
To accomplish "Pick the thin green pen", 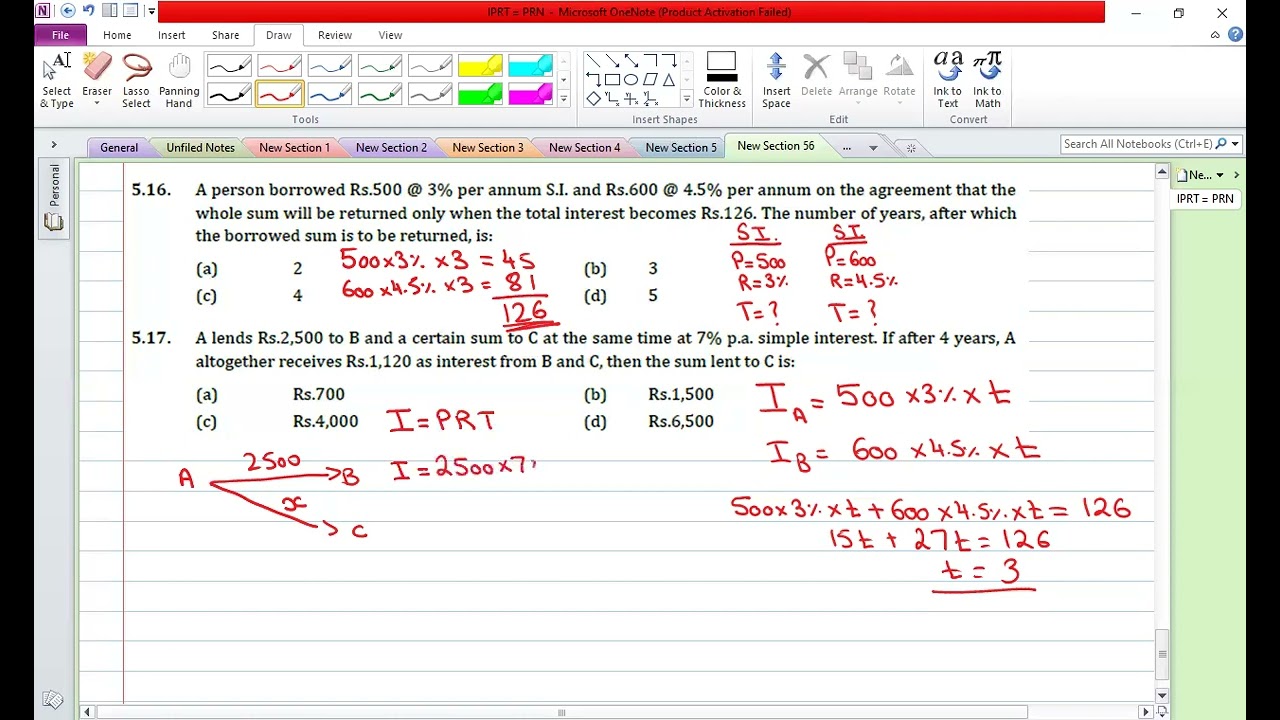I will coord(379,66).
